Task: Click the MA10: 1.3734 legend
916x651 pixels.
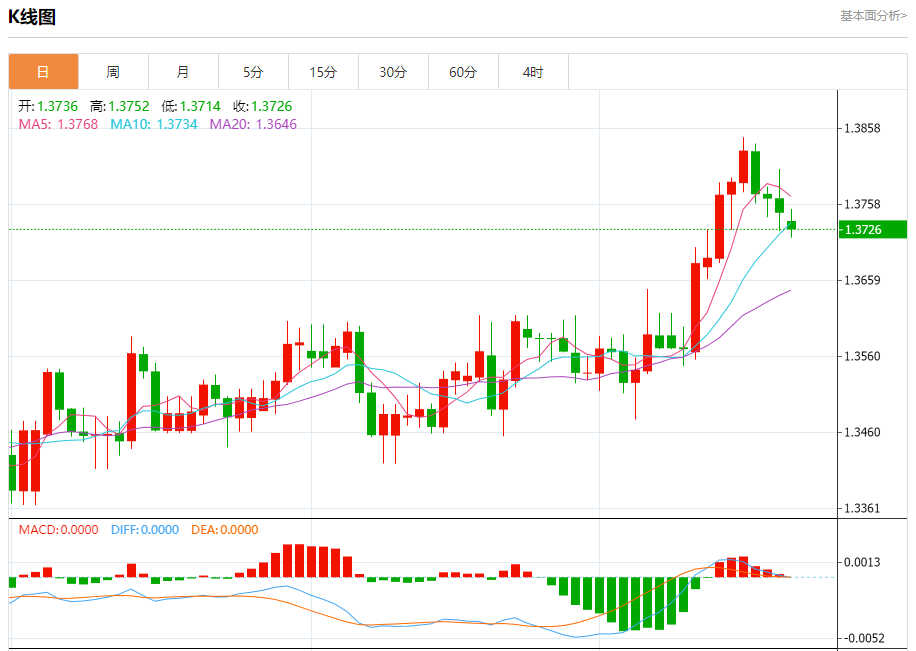Action: click(x=154, y=124)
